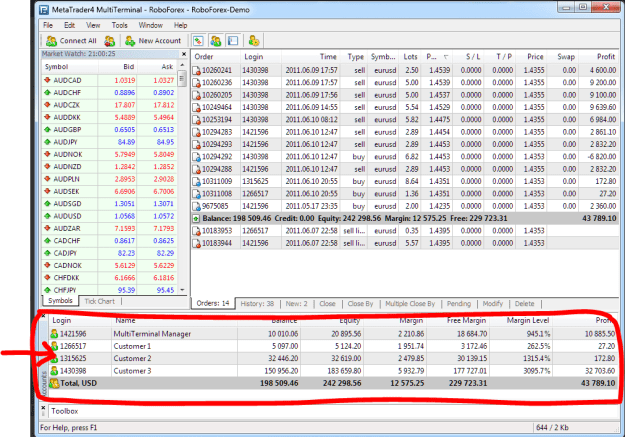Switch to the Close tab
Image resolution: width=625 pixels, height=437 pixels.
pyautogui.click(x=327, y=304)
